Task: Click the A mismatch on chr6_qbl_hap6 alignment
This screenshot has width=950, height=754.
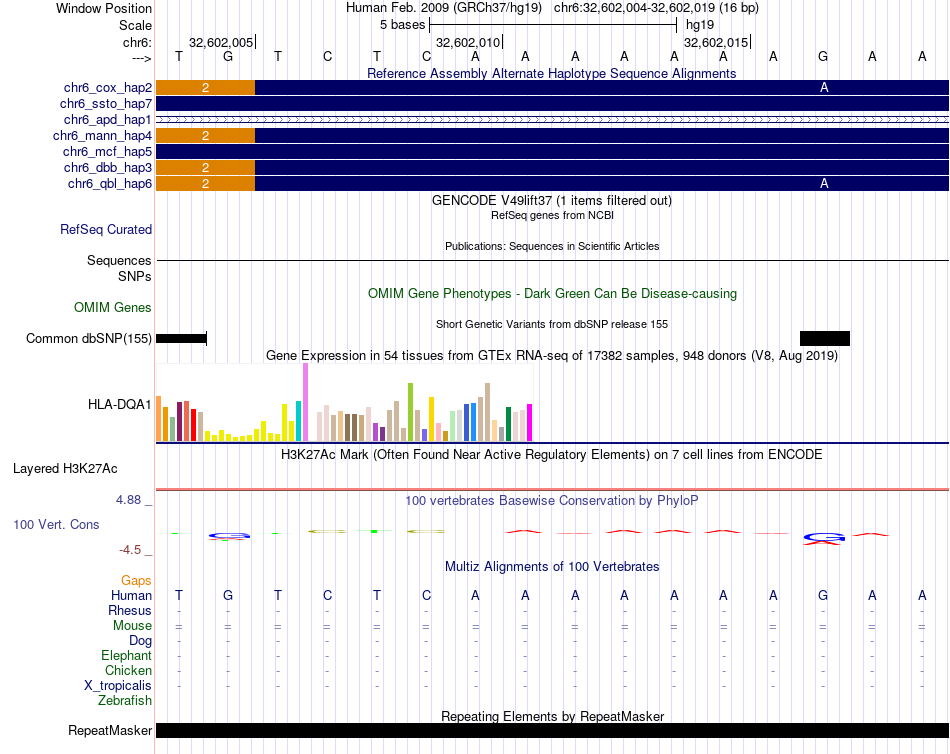Action: (824, 184)
